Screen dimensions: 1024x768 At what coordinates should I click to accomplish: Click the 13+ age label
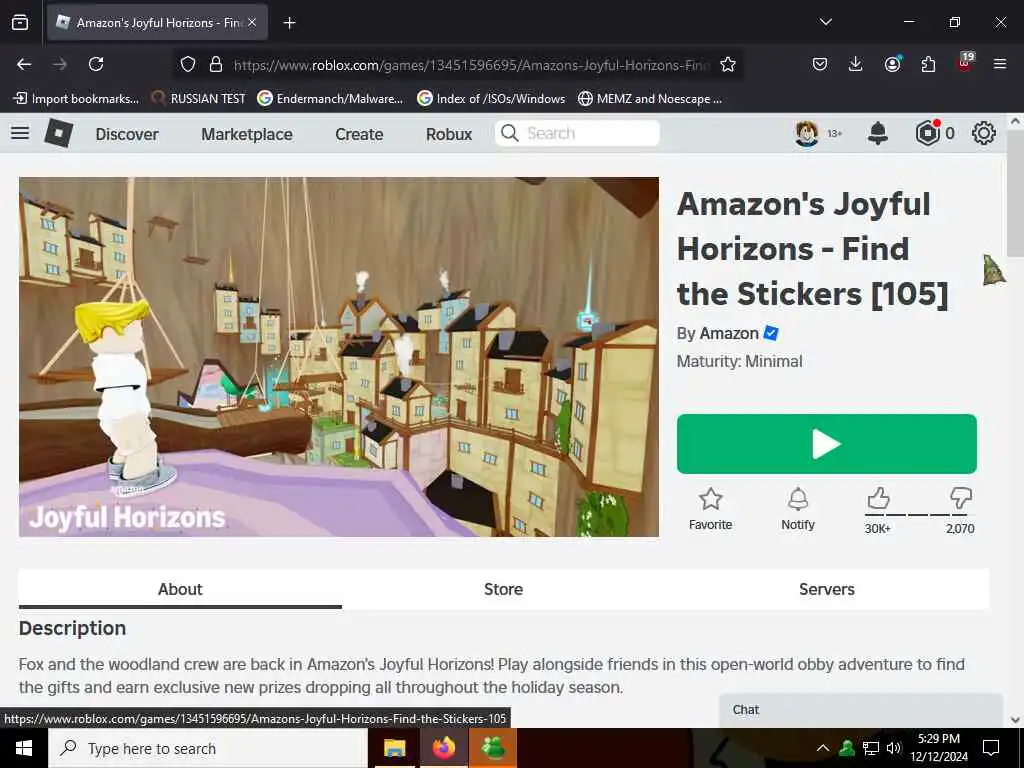835,133
